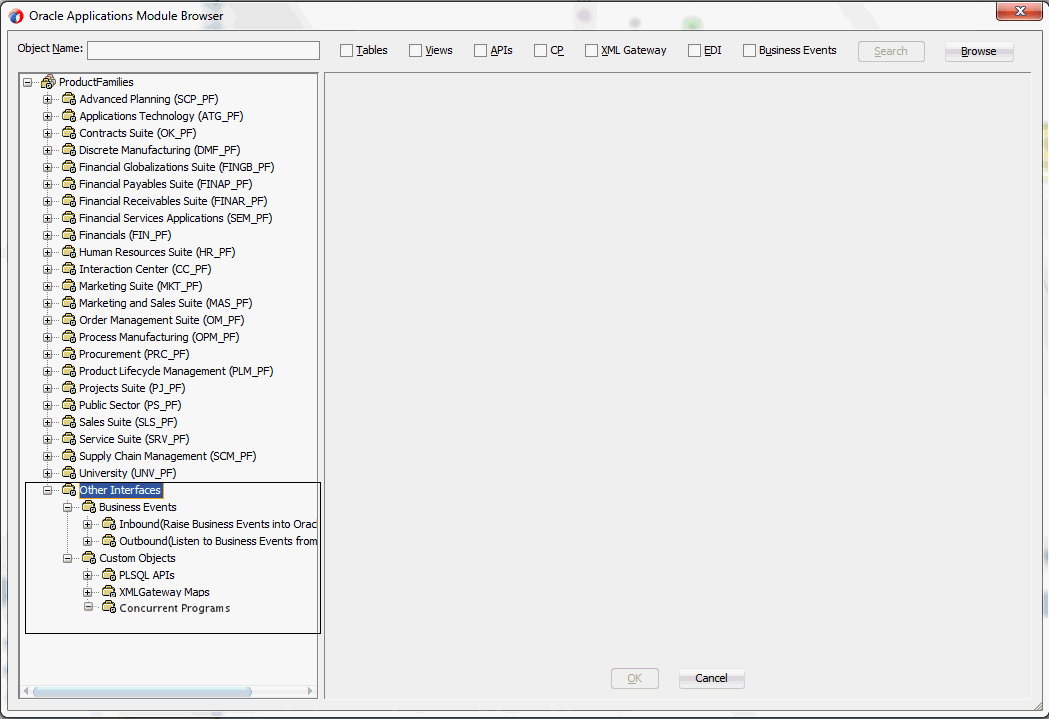Click the Discrete Manufacturing folder icon
Image resolution: width=1049 pixels, height=719 pixels.
coord(69,150)
